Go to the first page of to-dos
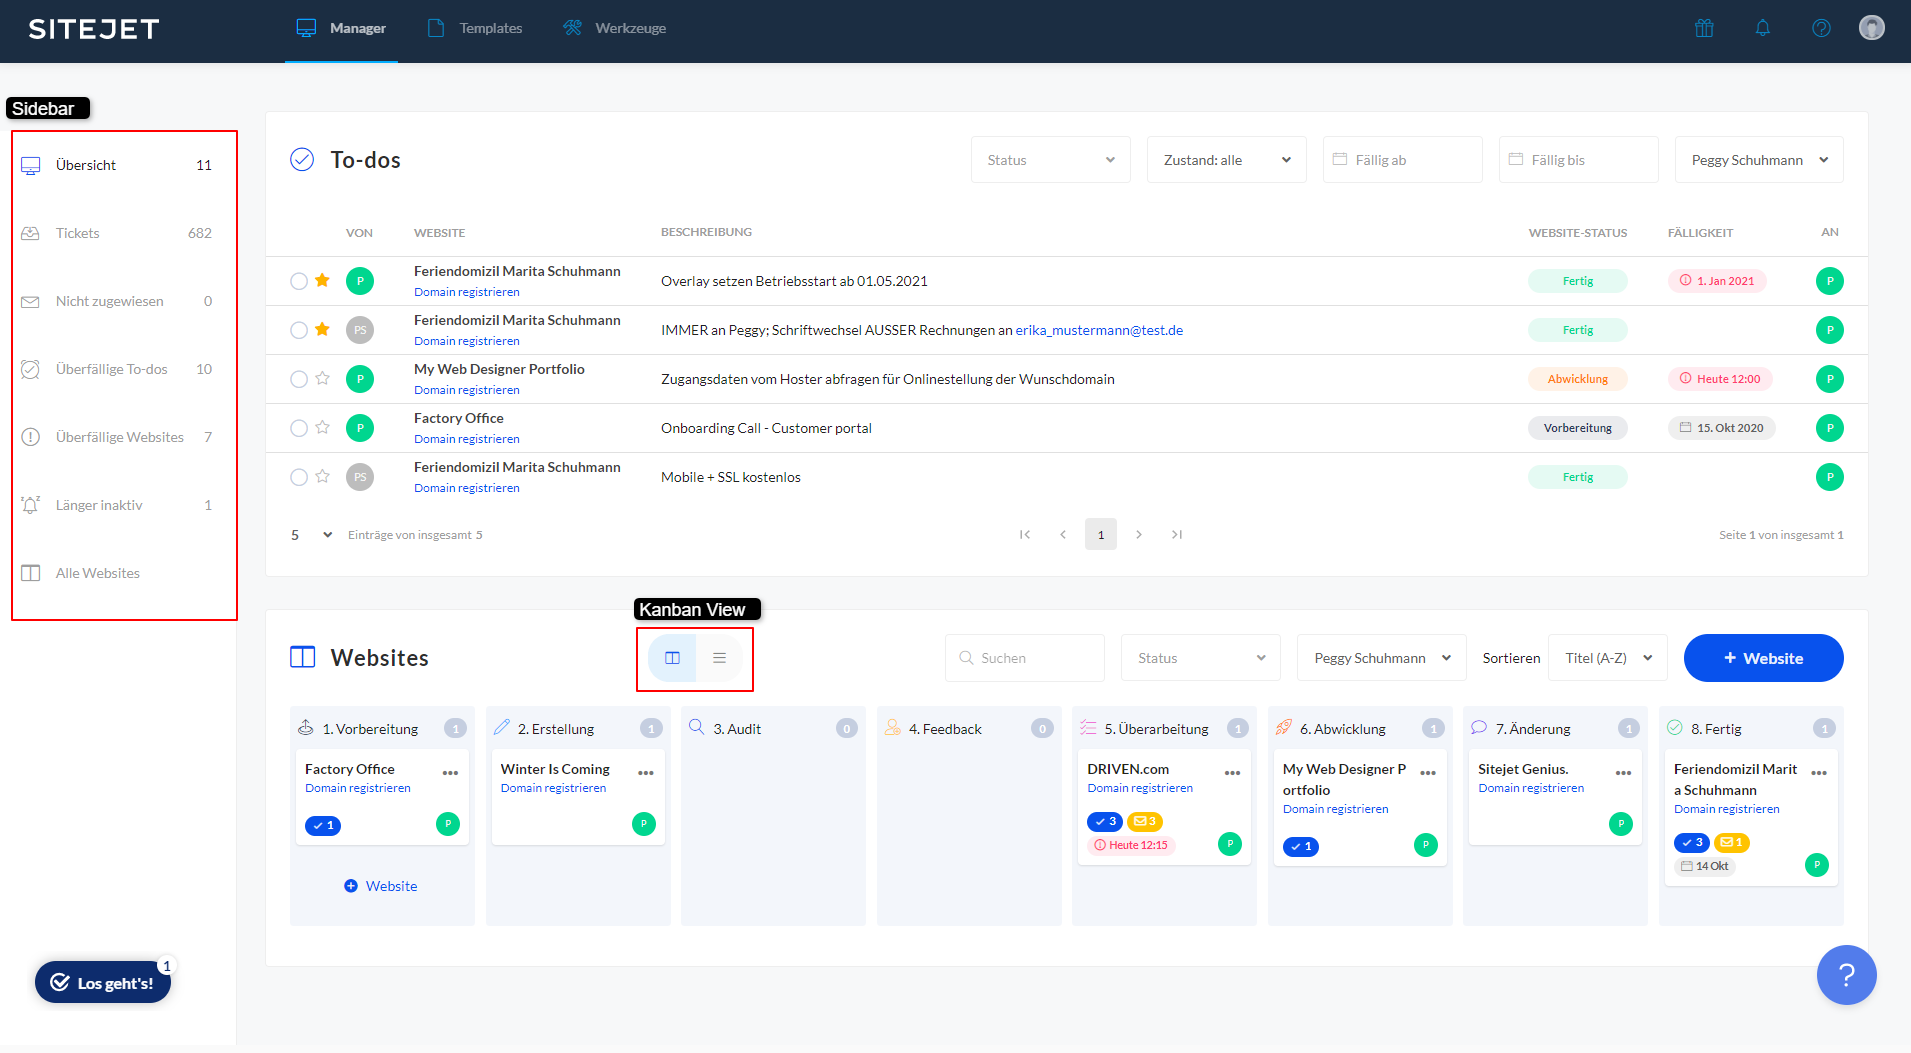1911x1053 pixels. coord(1025,535)
